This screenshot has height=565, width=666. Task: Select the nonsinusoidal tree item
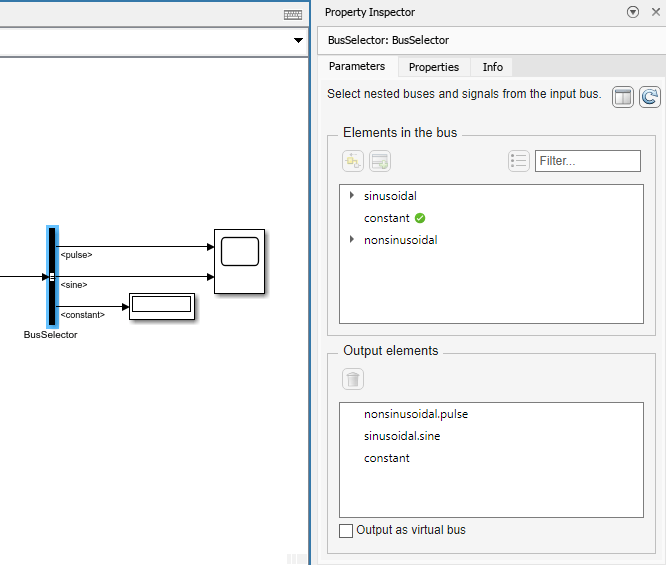(x=401, y=240)
